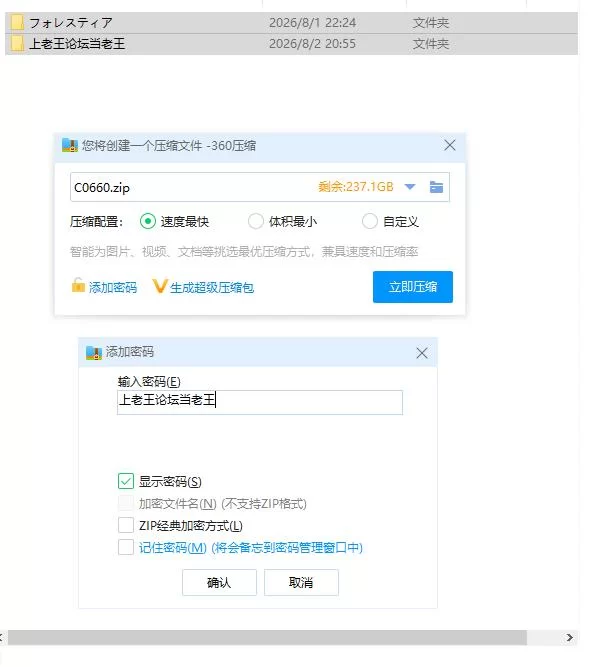Click the orange V super-compress icon
597x667 pixels.
[x=160, y=286]
